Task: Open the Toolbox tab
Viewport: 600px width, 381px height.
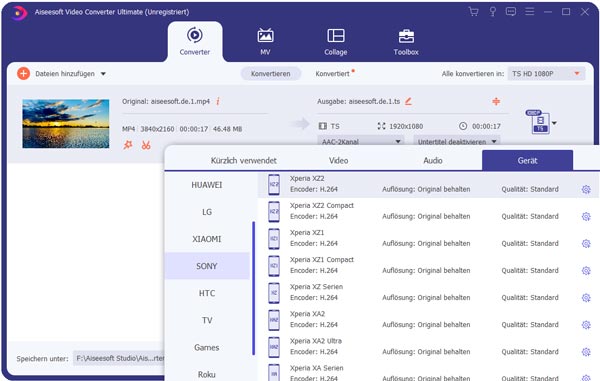Action: point(406,41)
